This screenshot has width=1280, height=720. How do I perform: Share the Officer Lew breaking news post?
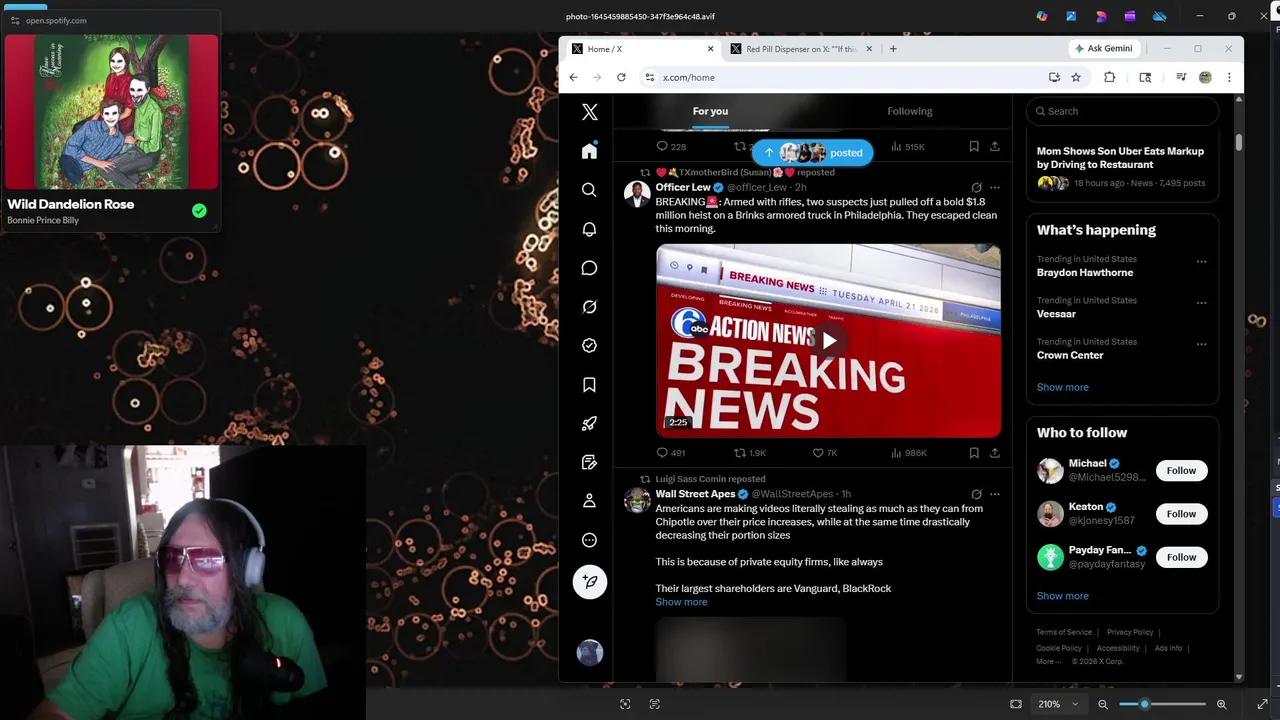(x=994, y=453)
